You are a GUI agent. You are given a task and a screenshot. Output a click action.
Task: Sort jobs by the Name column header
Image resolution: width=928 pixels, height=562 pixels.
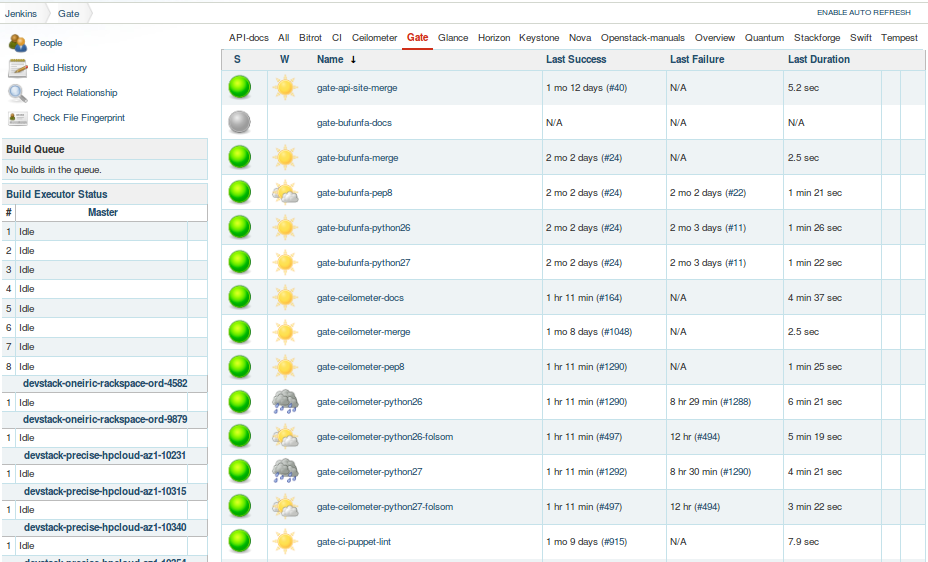(330, 59)
